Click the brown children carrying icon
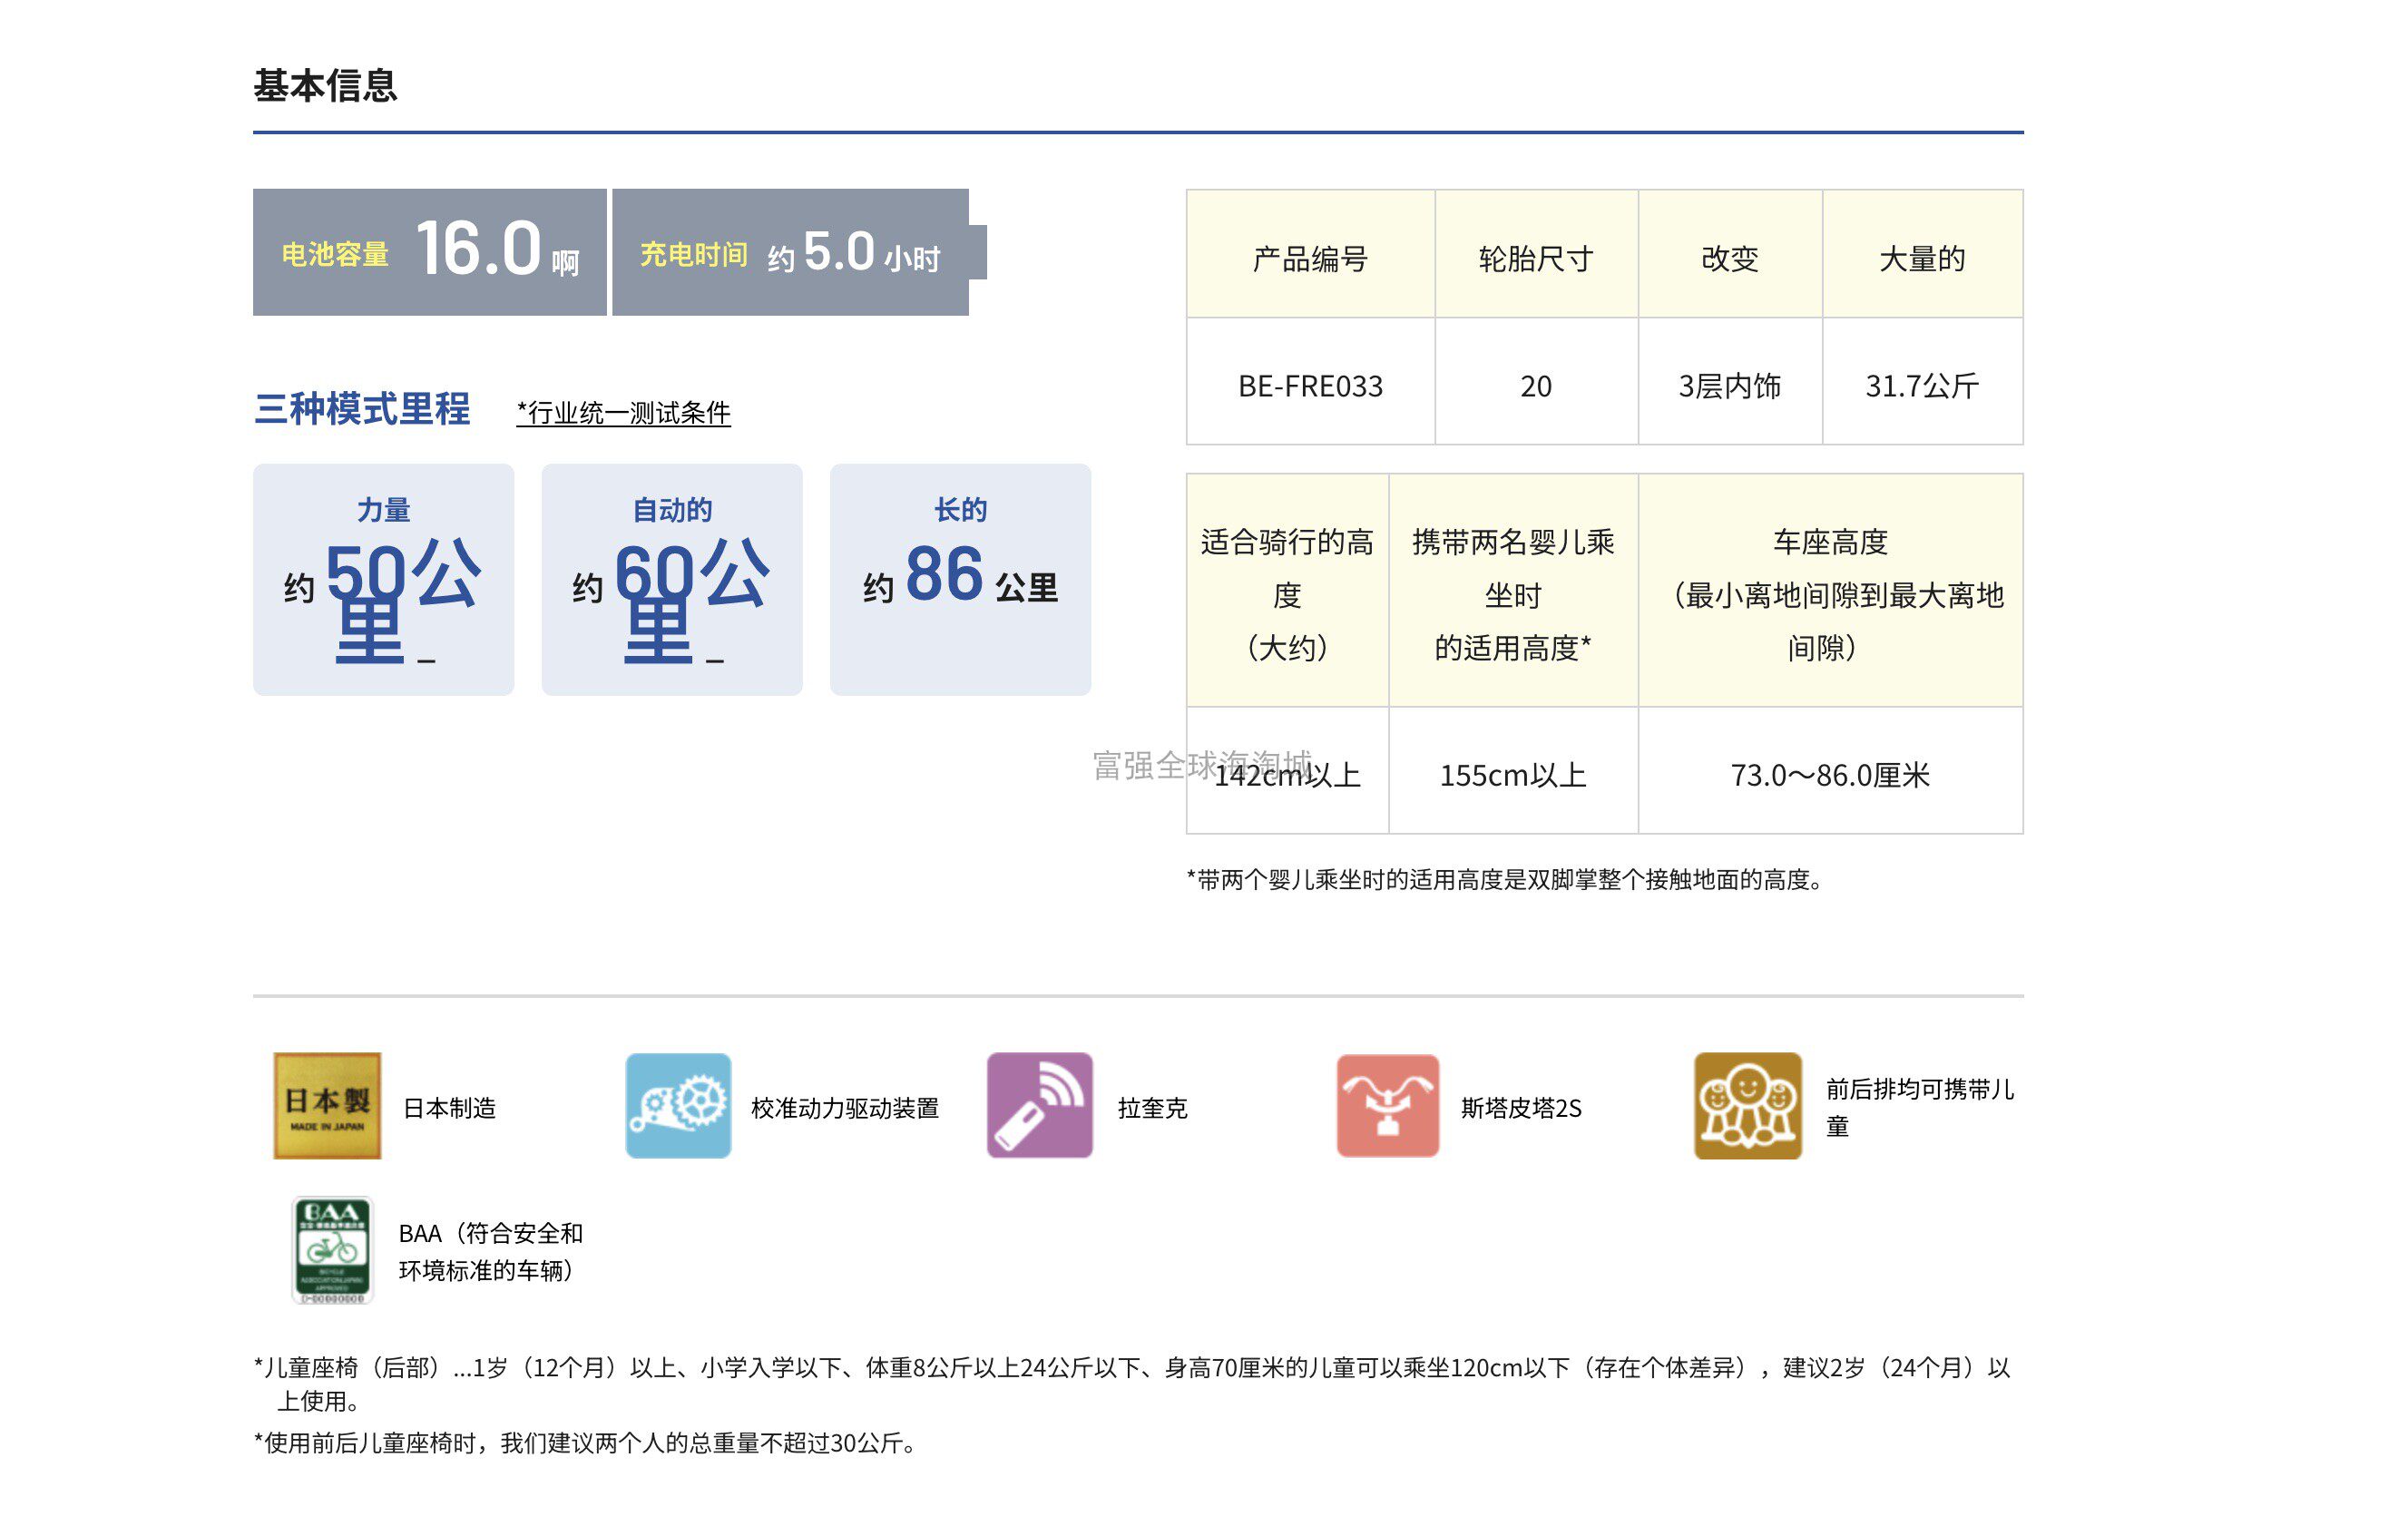Viewport: 2408px width, 1526px height. coord(1747,1105)
